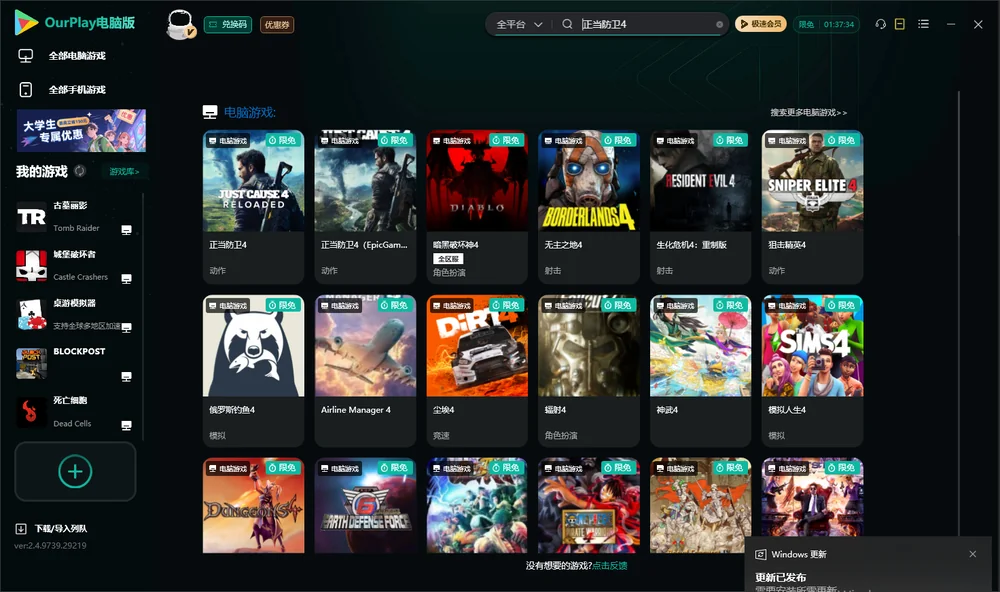Clear the search box text
Screen dimensions: 1000x592
(x=719, y=24)
